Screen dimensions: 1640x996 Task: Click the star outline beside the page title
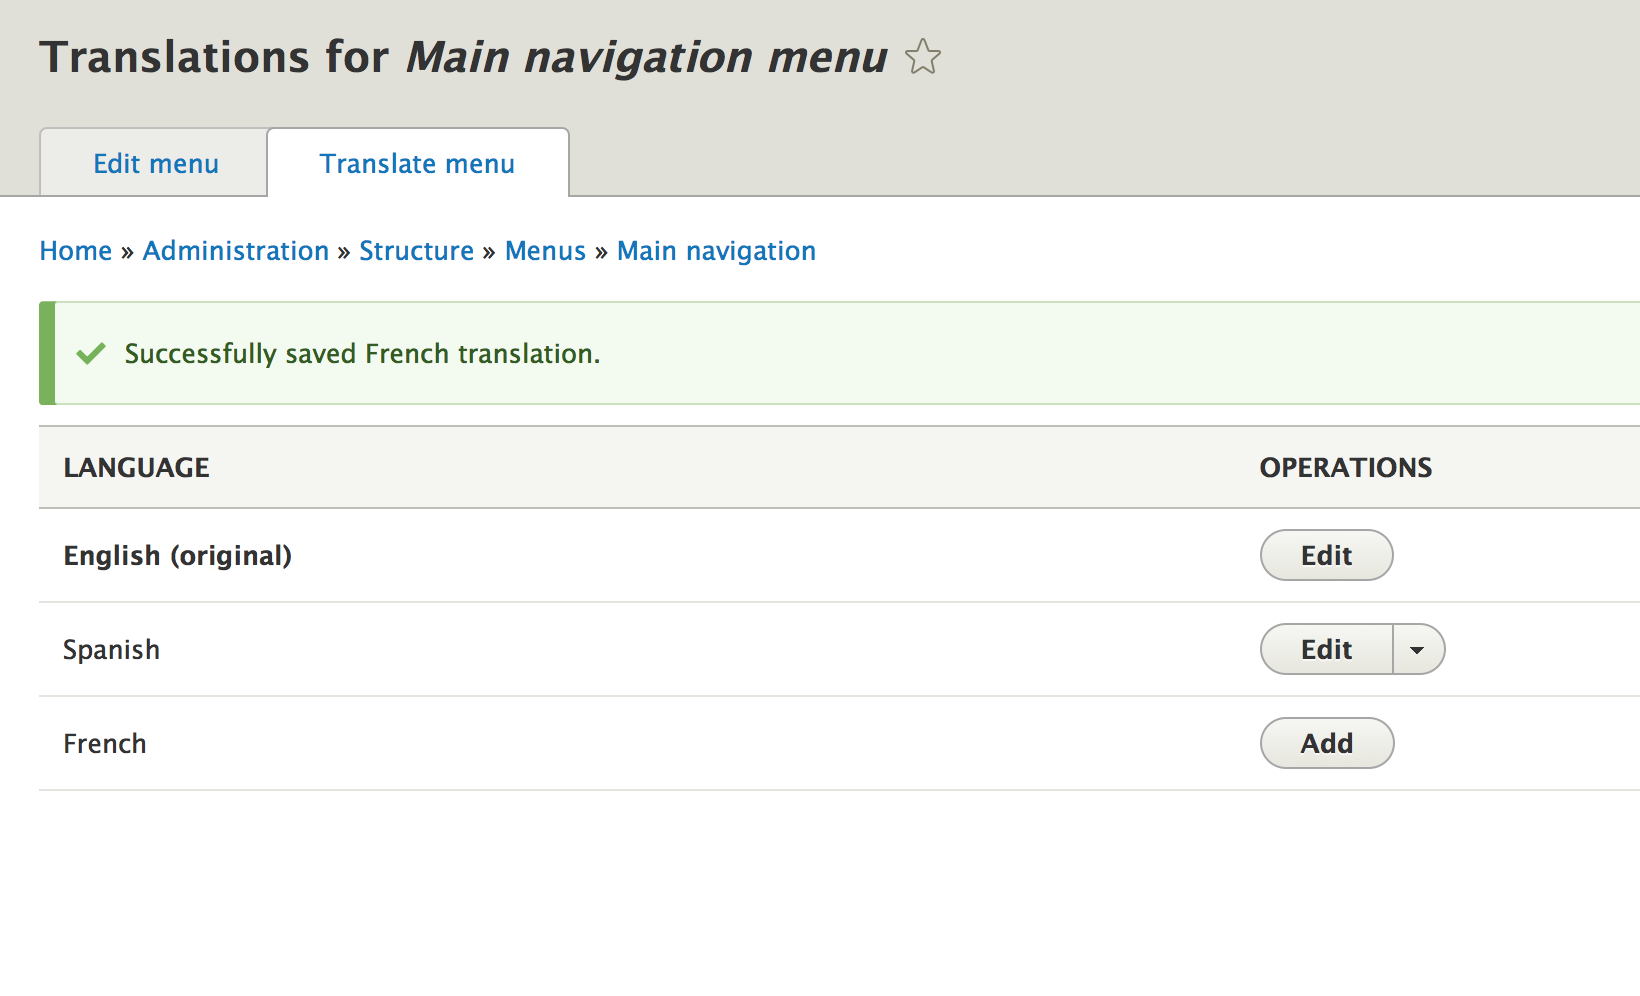click(x=922, y=57)
